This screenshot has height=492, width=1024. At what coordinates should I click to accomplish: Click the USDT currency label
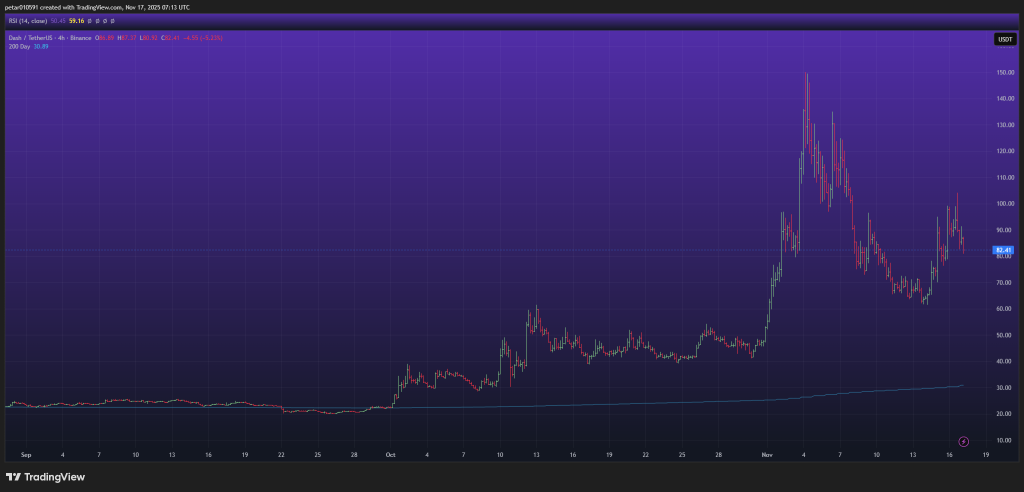(x=1004, y=39)
